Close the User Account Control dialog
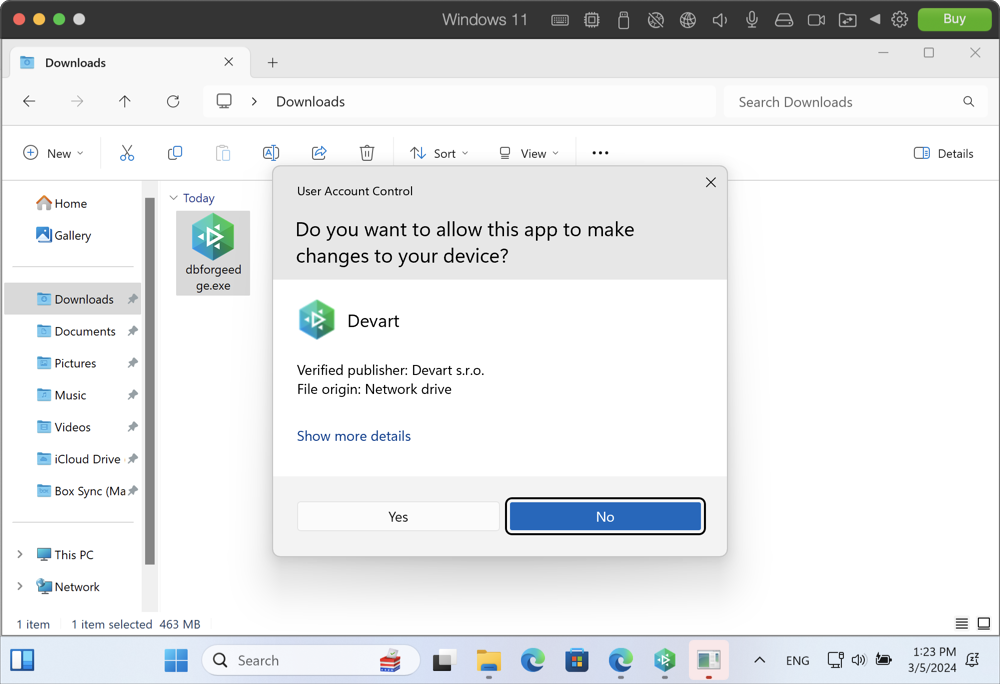 [710, 182]
